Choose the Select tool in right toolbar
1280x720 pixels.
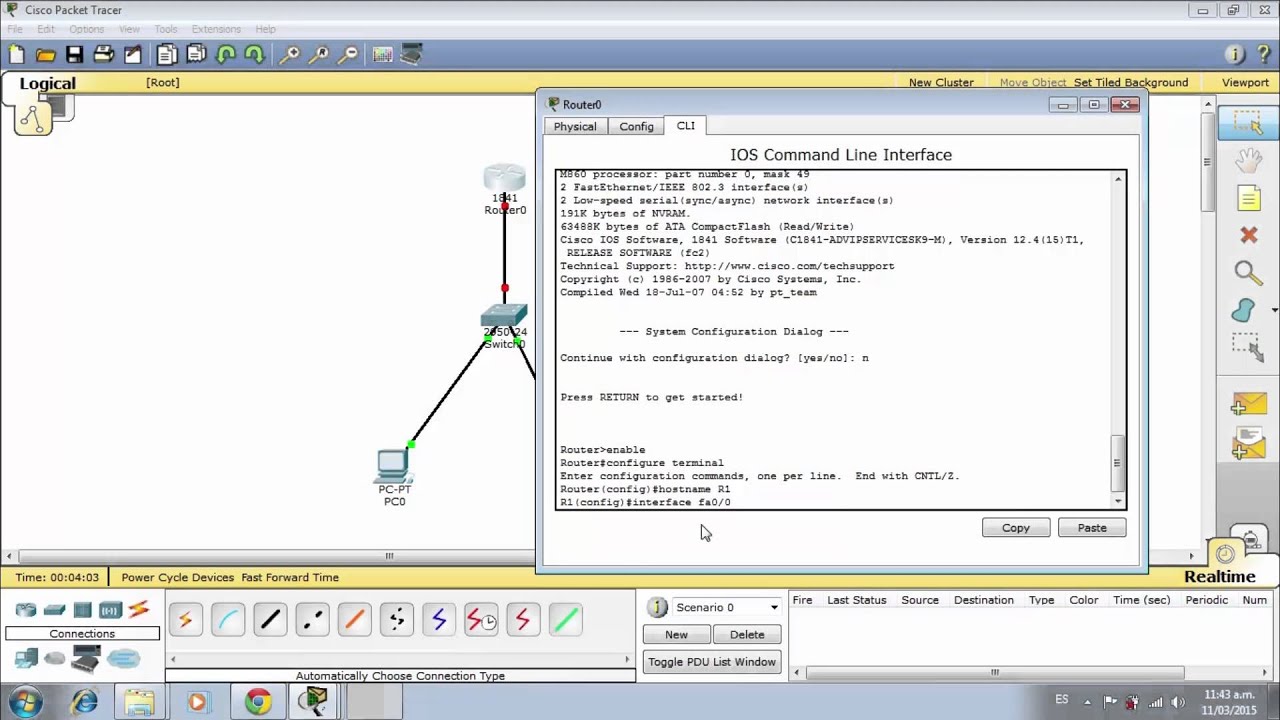pyautogui.click(x=1248, y=122)
